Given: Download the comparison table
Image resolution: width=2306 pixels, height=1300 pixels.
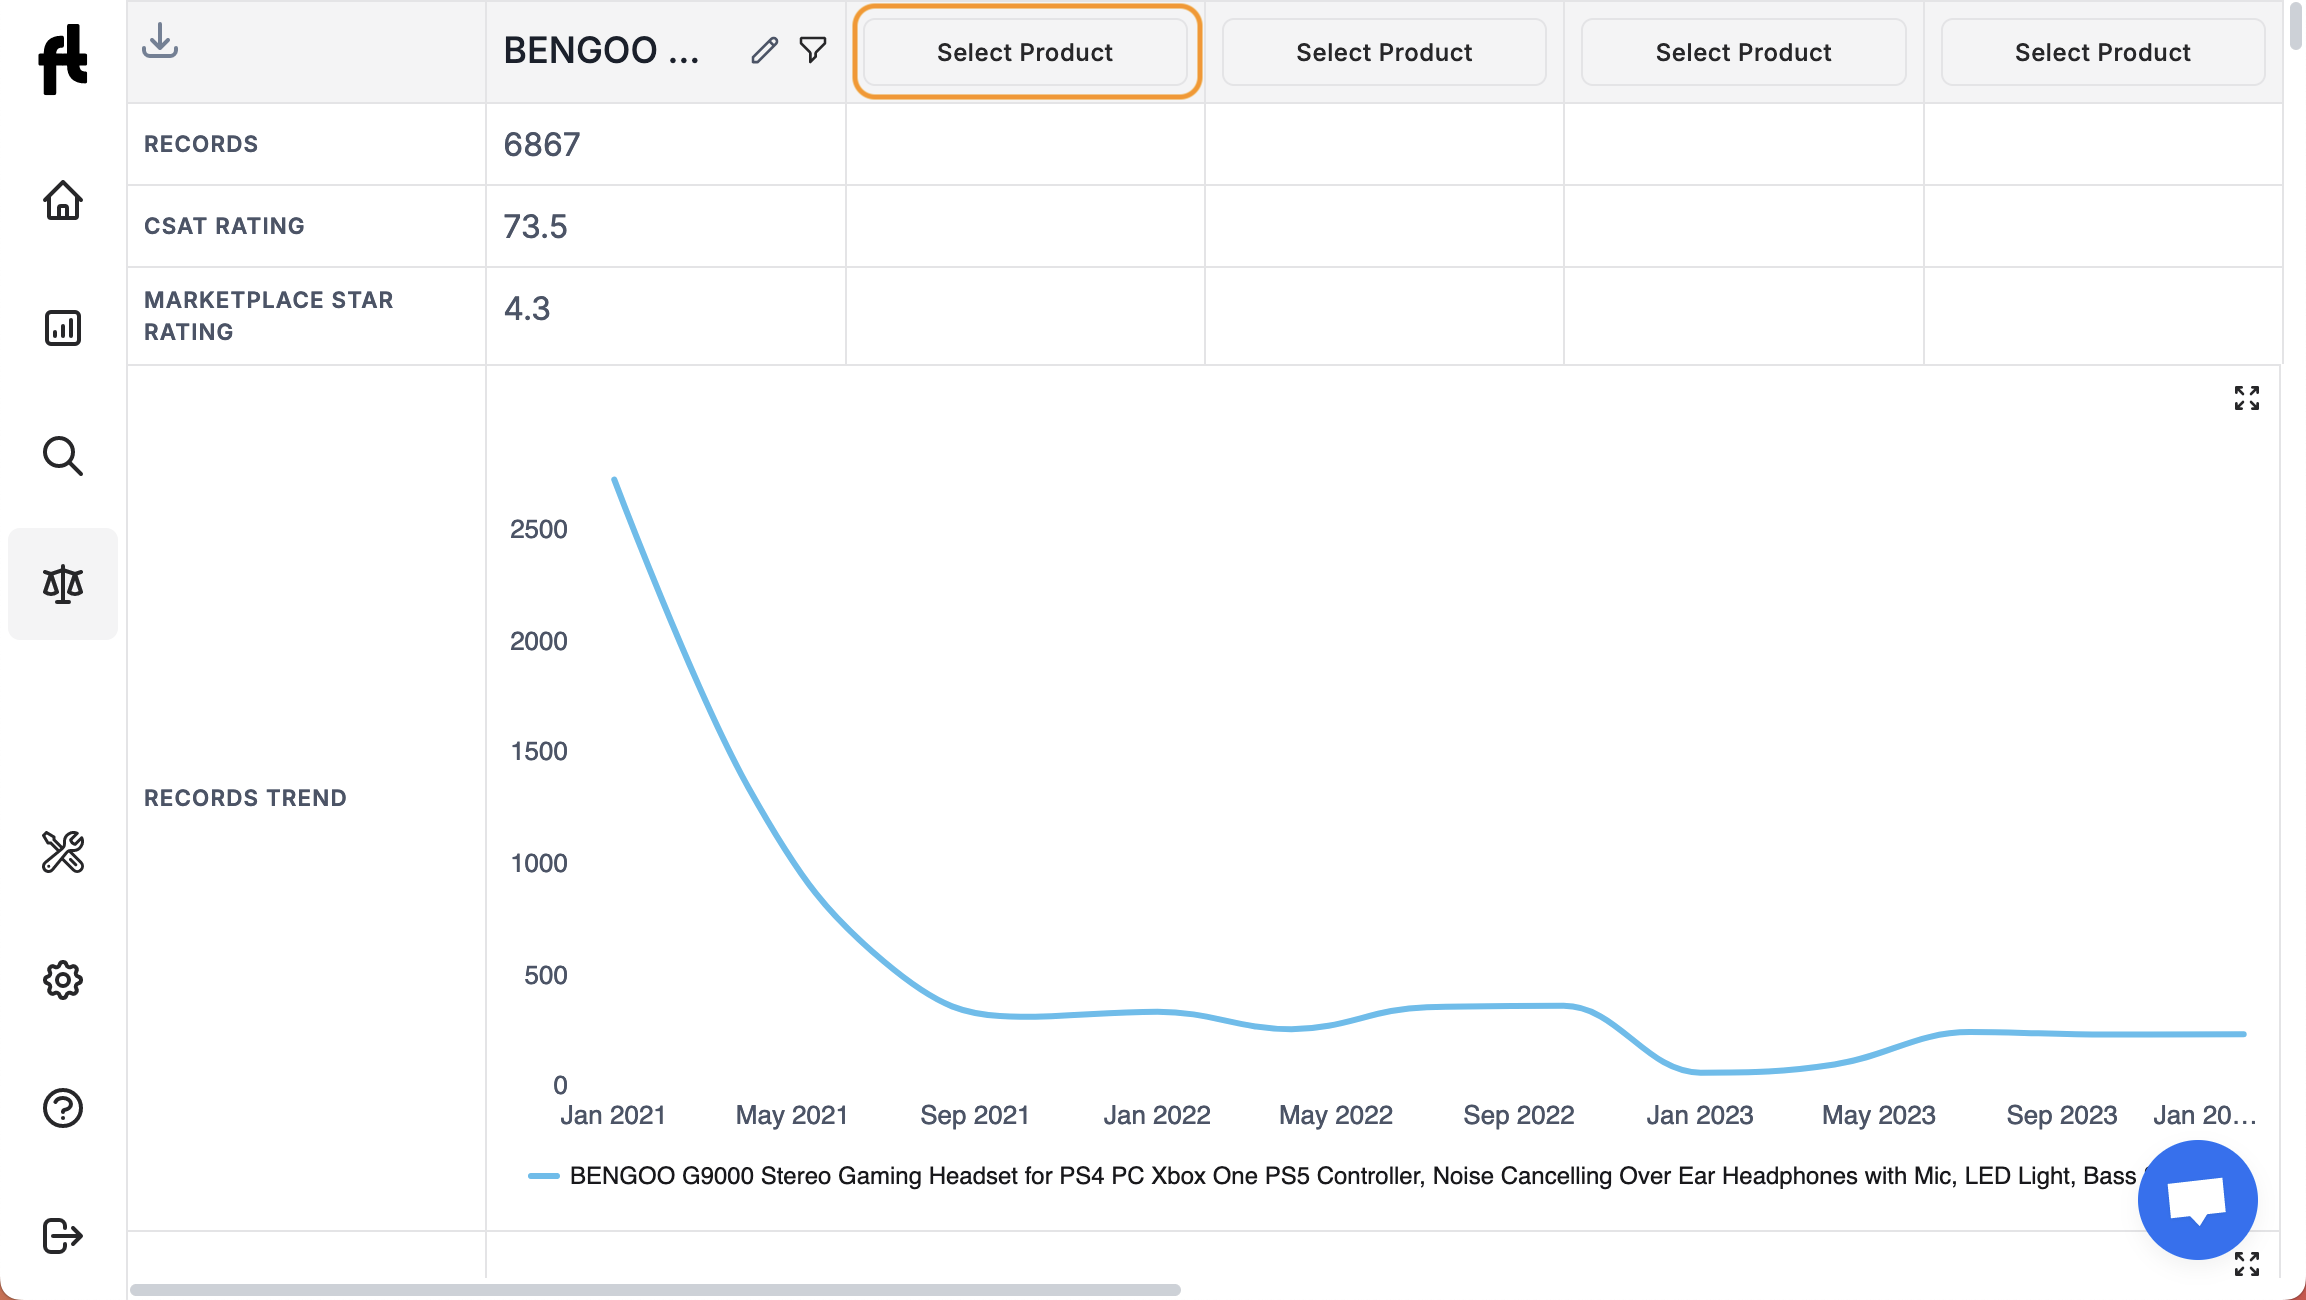Looking at the screenshot, I should [x=160, y=41].
